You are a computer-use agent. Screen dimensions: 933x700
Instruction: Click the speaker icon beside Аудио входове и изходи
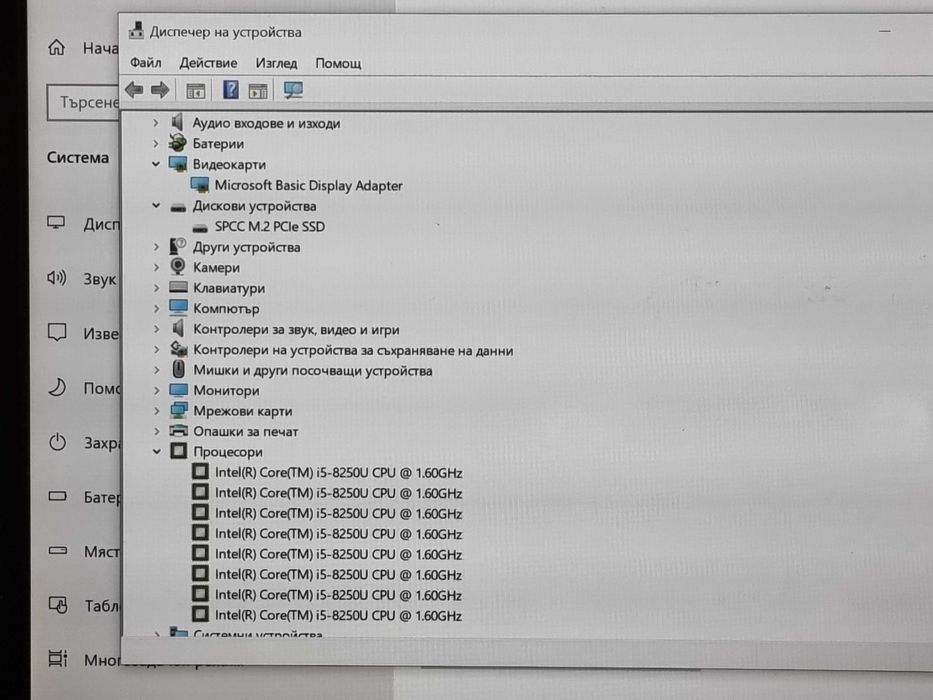(x=177, y=123)
